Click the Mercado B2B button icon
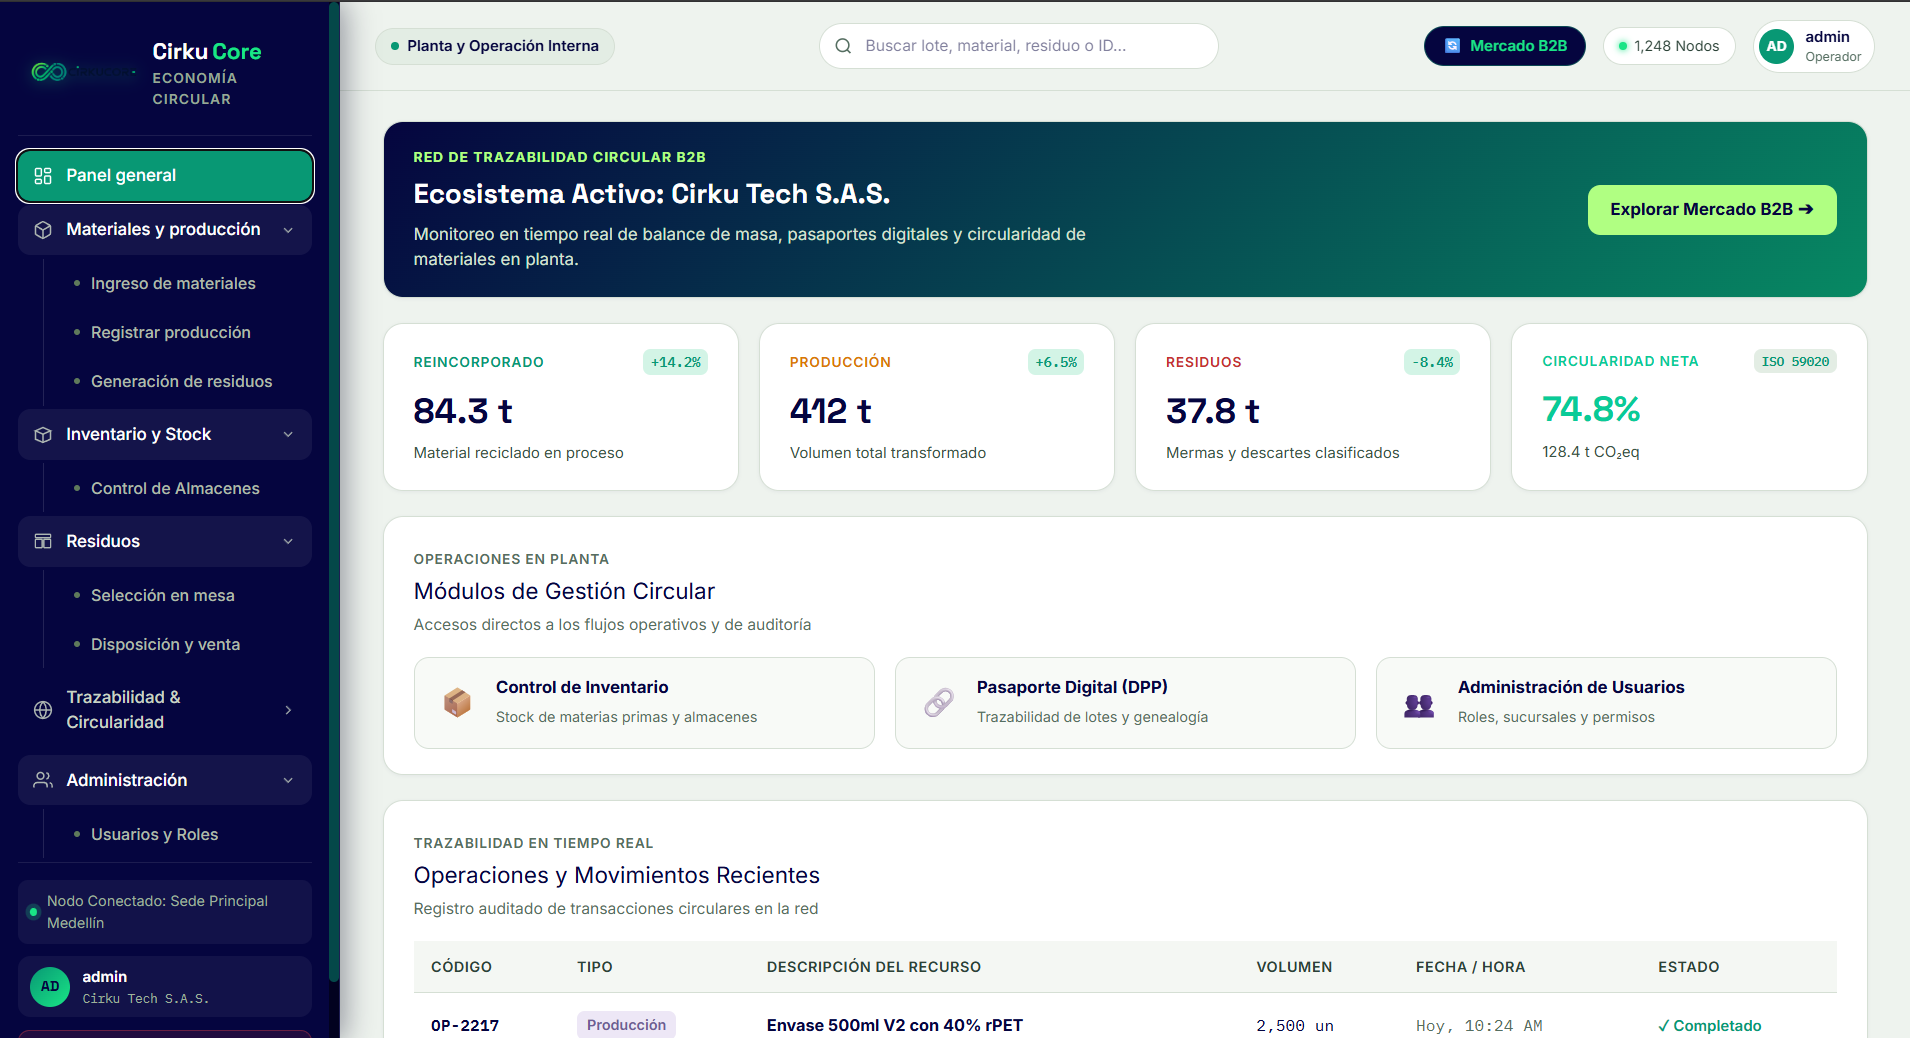 pyautogui.click(x=1453, y=46)
